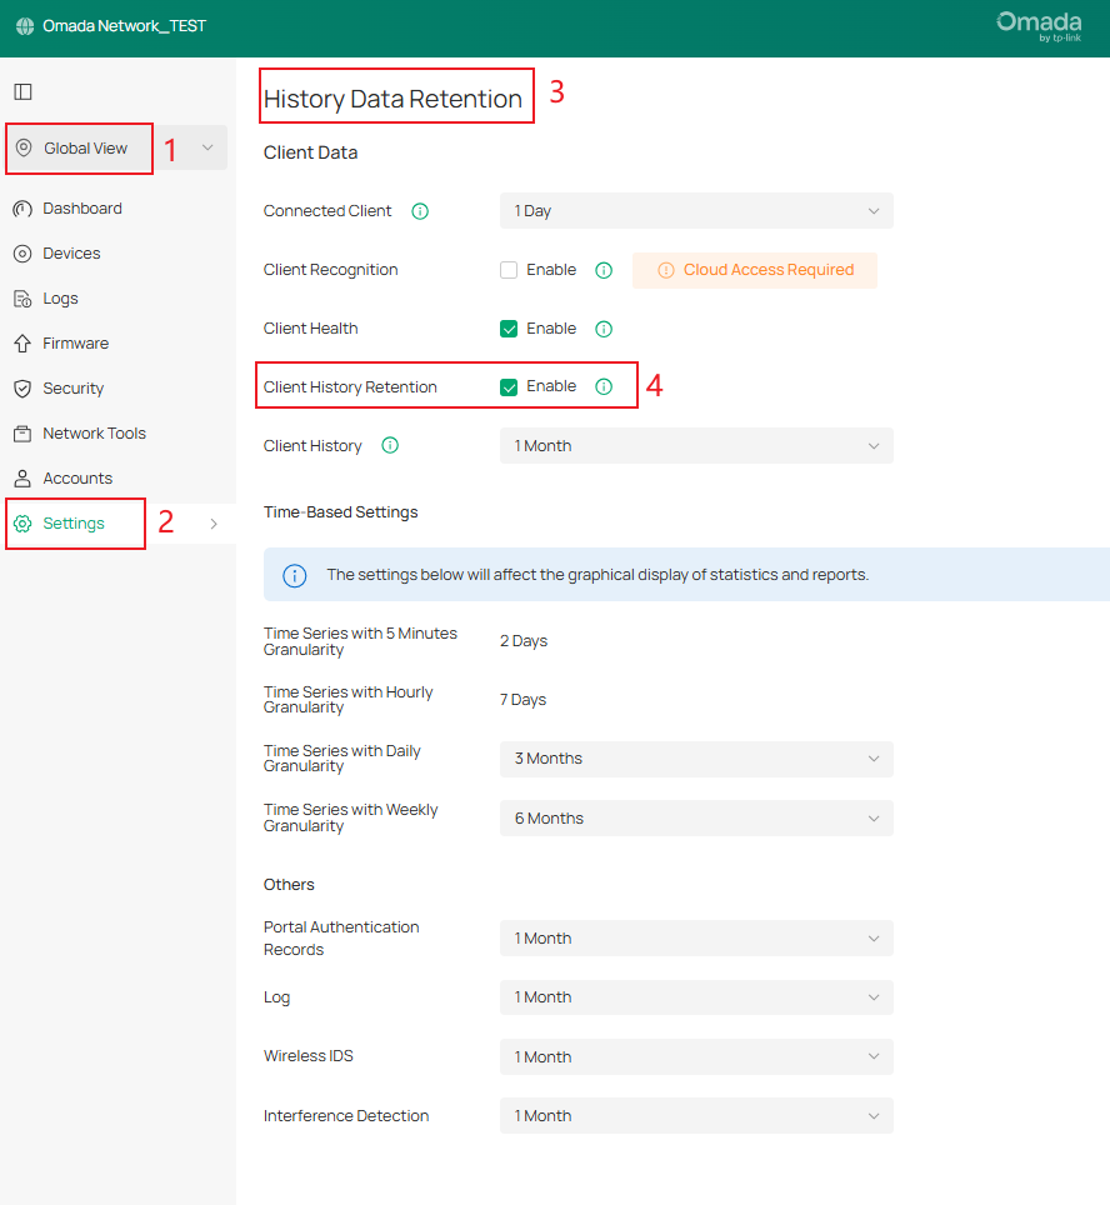Click the Logs document icon

tap(22, 299)
